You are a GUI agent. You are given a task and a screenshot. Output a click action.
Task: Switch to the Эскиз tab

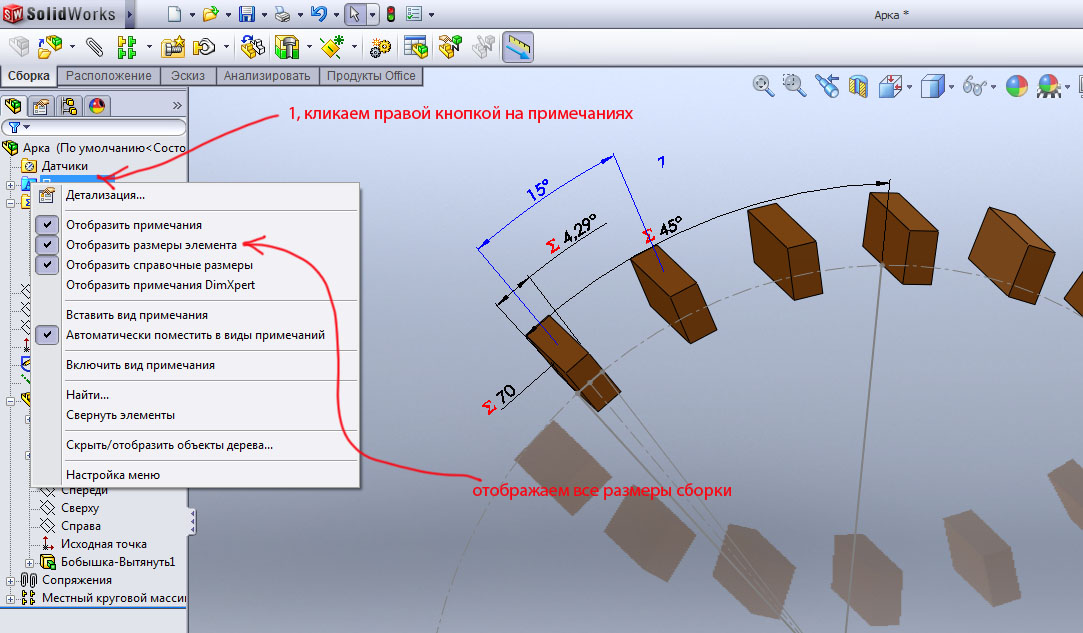click(x=188, y=76)
